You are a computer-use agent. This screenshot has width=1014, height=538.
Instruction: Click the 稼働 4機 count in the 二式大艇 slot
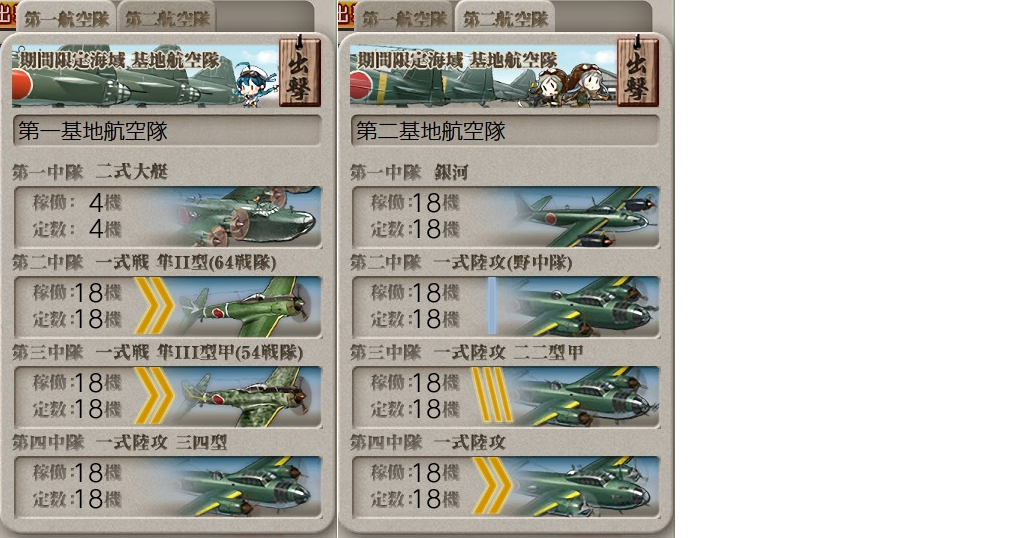click(x=78, y=203)
